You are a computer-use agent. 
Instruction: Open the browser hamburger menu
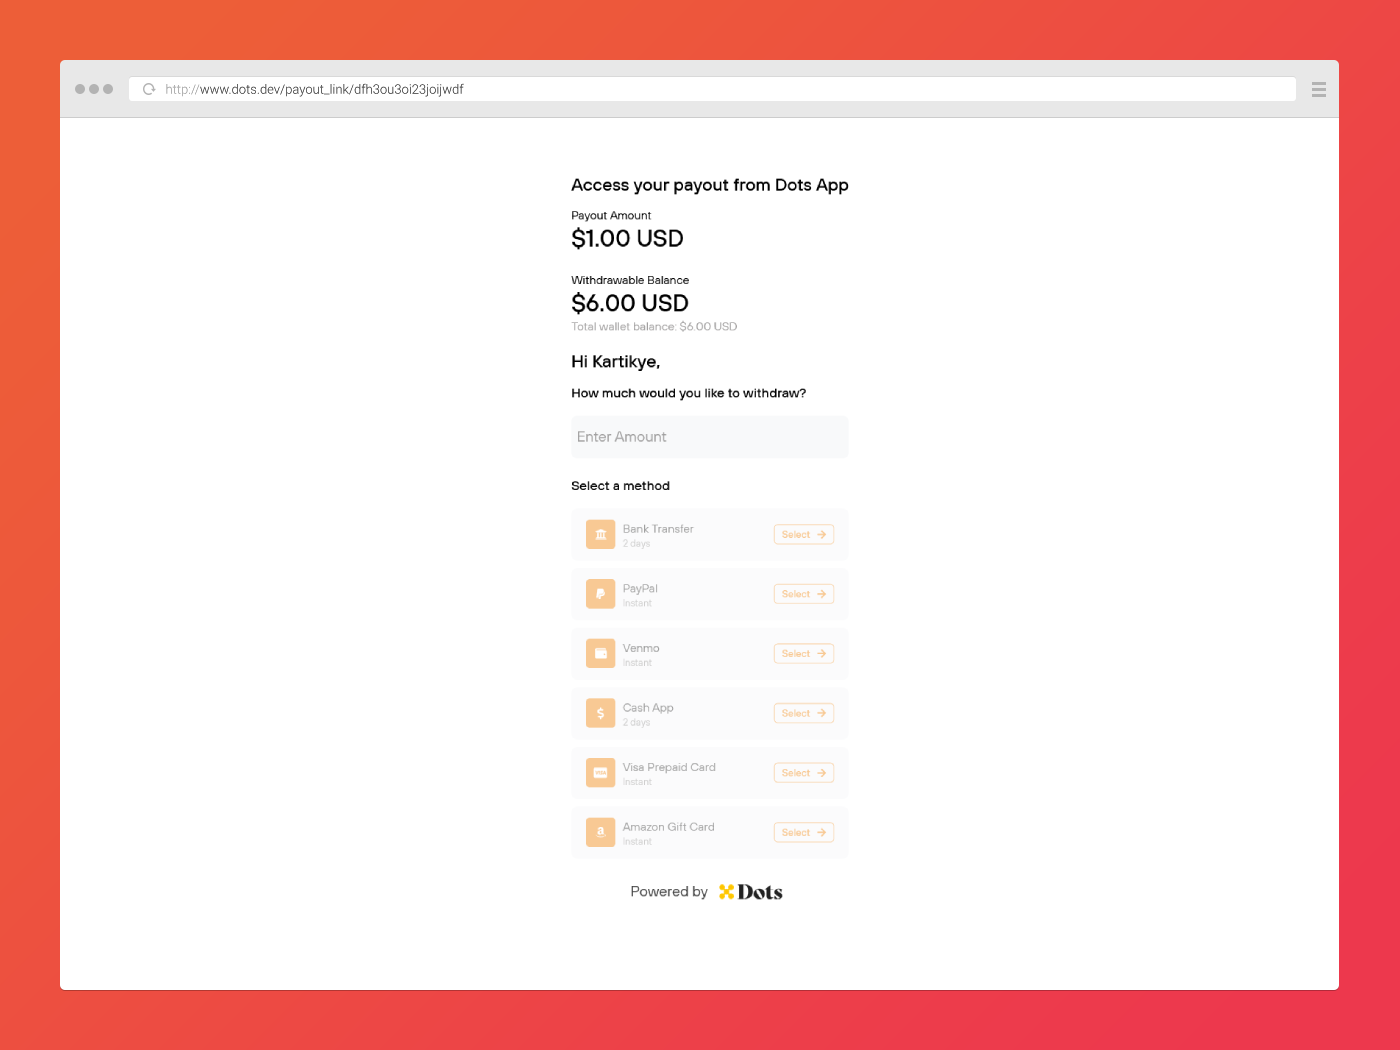click(1318, 89)
